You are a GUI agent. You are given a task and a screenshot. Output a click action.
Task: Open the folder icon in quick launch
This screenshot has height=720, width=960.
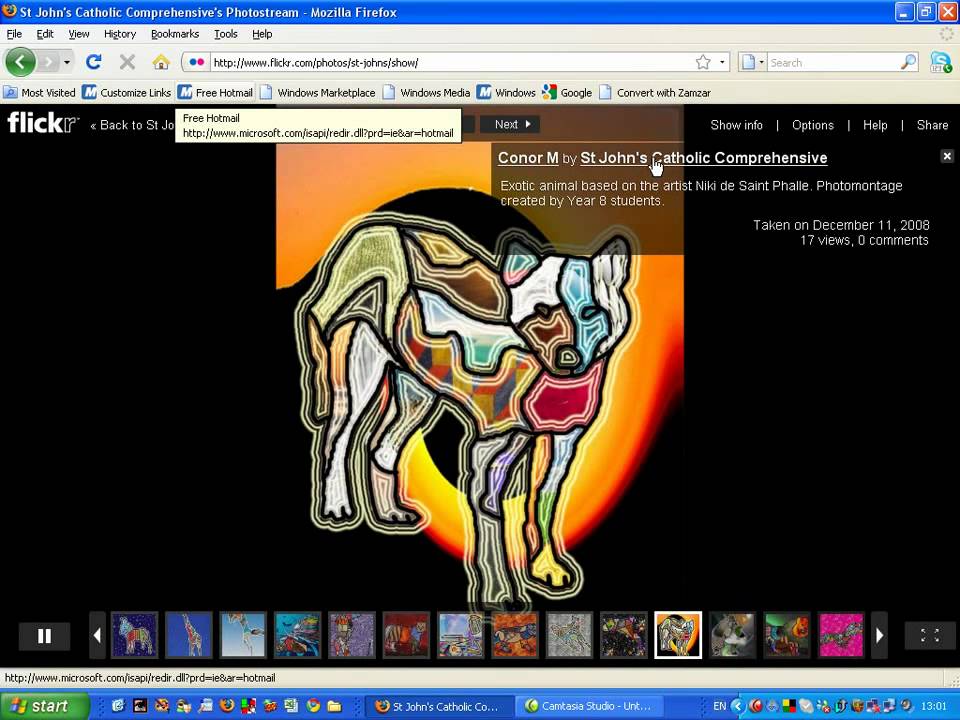[x=334, y=706]
